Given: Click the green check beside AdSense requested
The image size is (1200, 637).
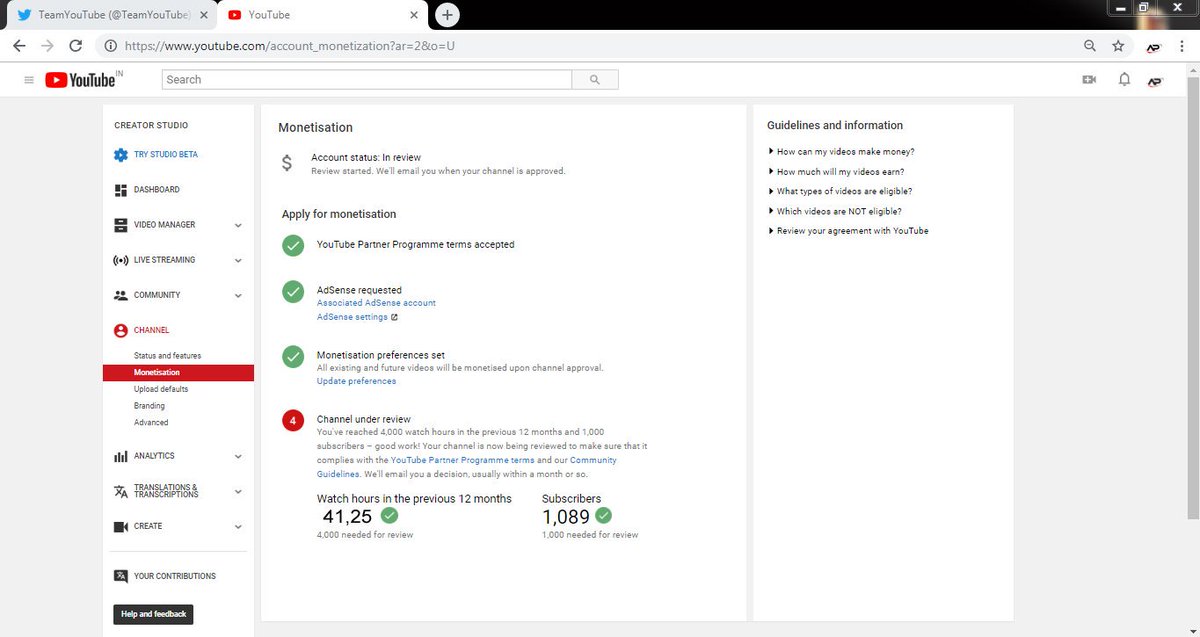Looking at the screenshot, I should (293, 291).
